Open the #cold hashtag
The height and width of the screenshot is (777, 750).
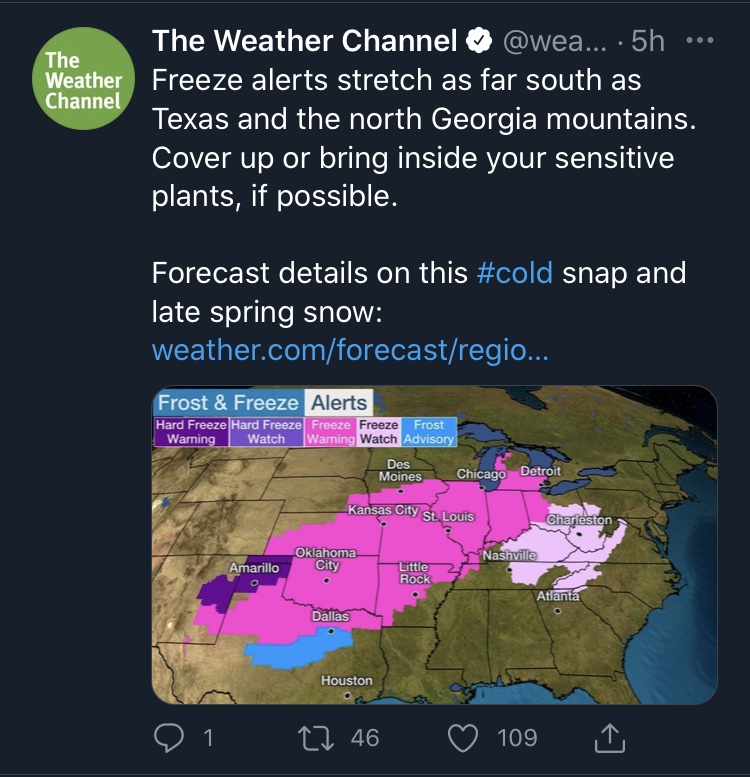(x=514, y=273)
